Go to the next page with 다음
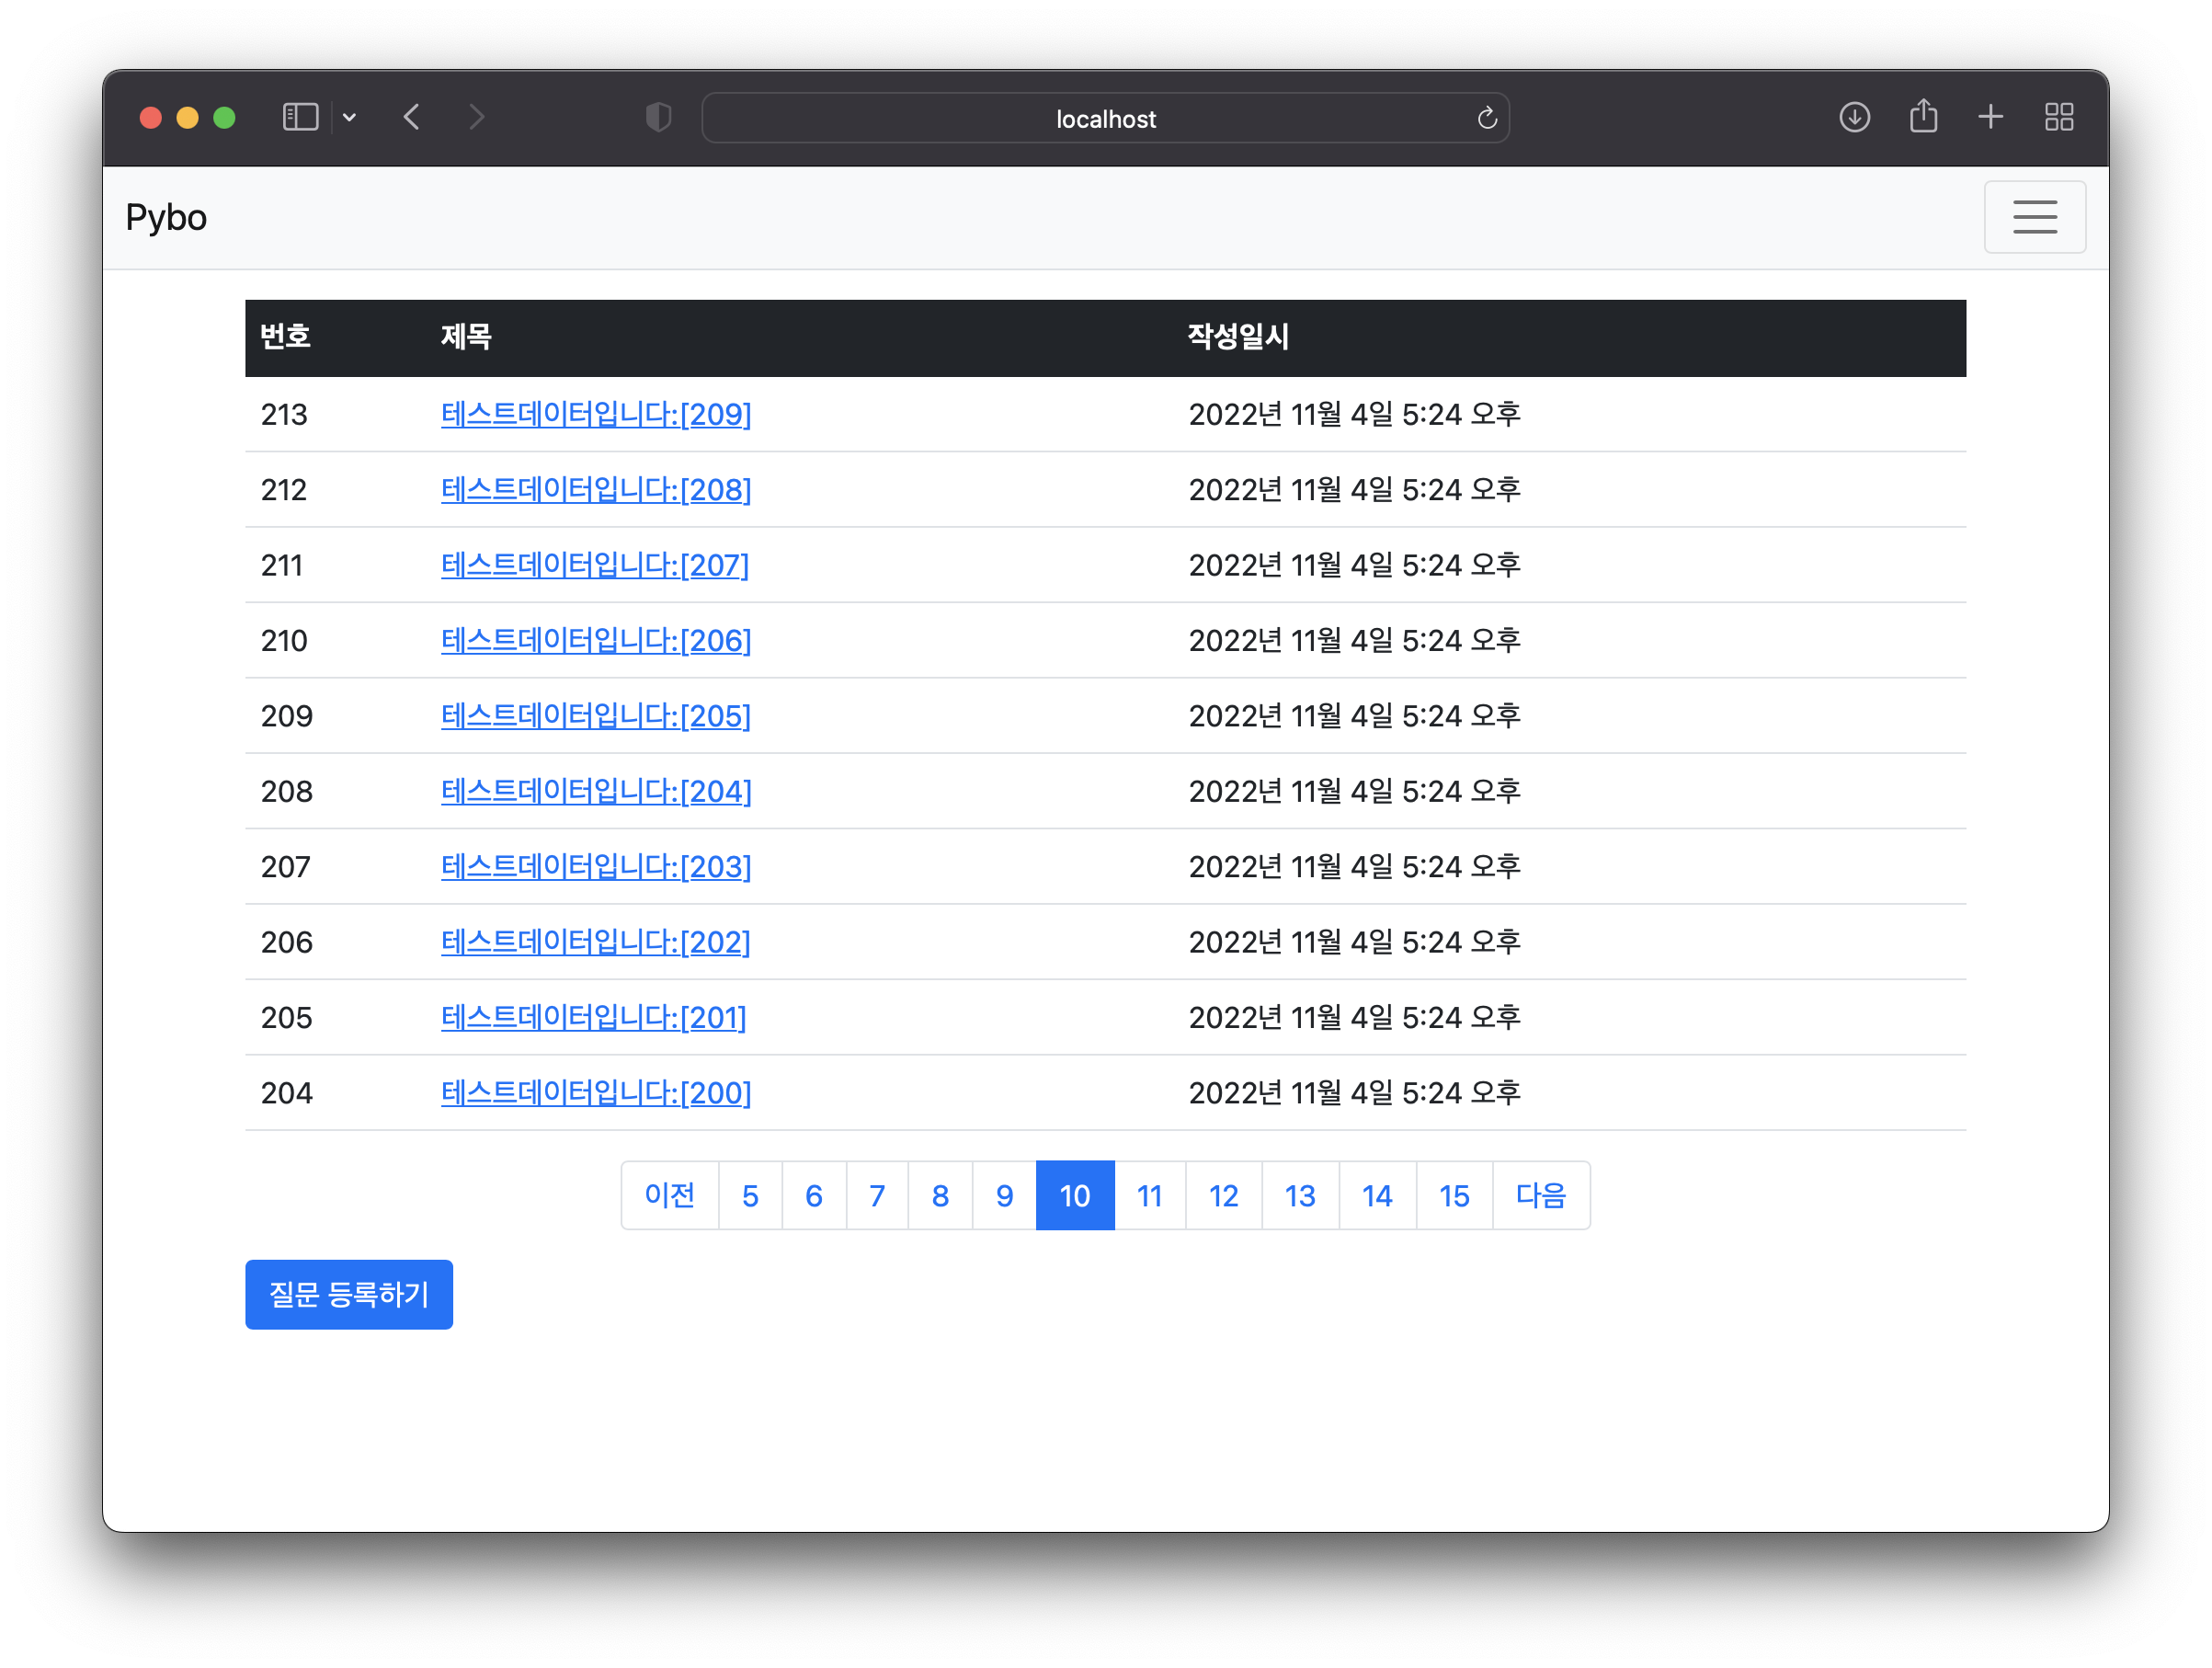The width and height of the screenshot is (2212, 1668). [x=1540, y=1195]
